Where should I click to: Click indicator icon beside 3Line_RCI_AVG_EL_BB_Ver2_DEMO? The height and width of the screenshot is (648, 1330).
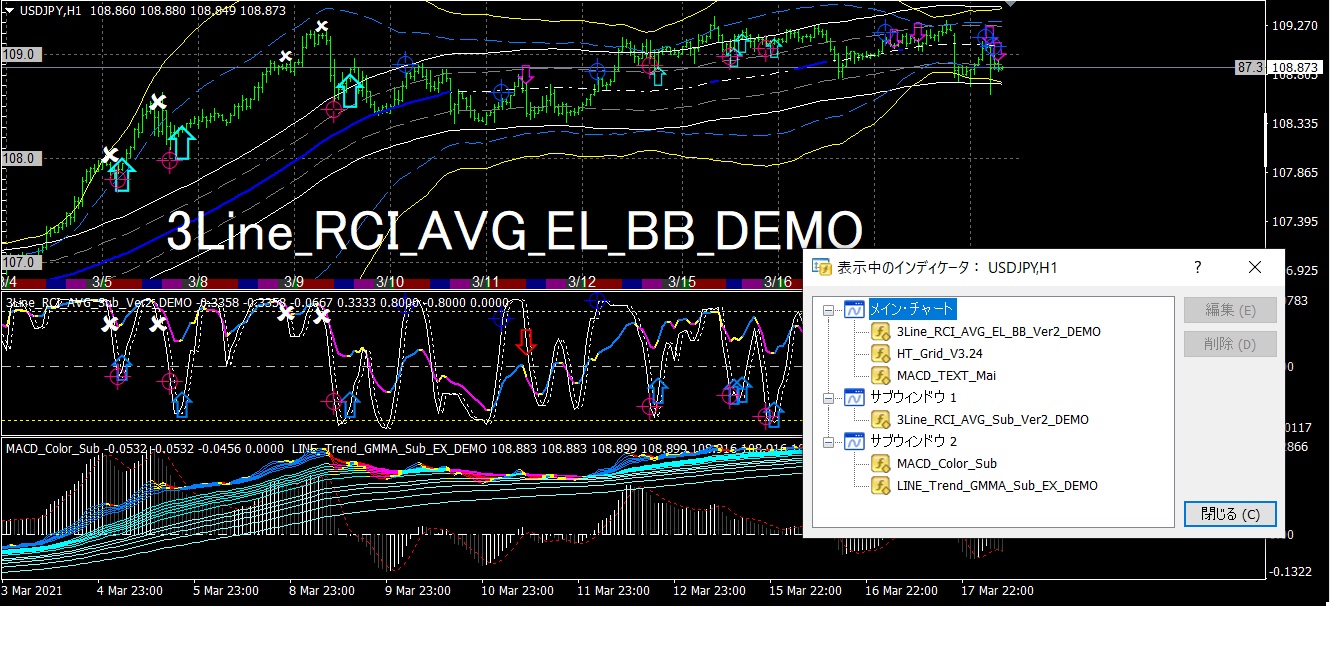point(881,331)
